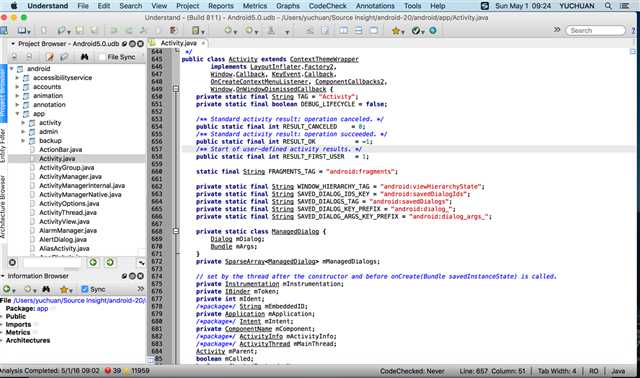Click the stop icon below the project tree
Viewport: 640px width, 378px height.
12,262
